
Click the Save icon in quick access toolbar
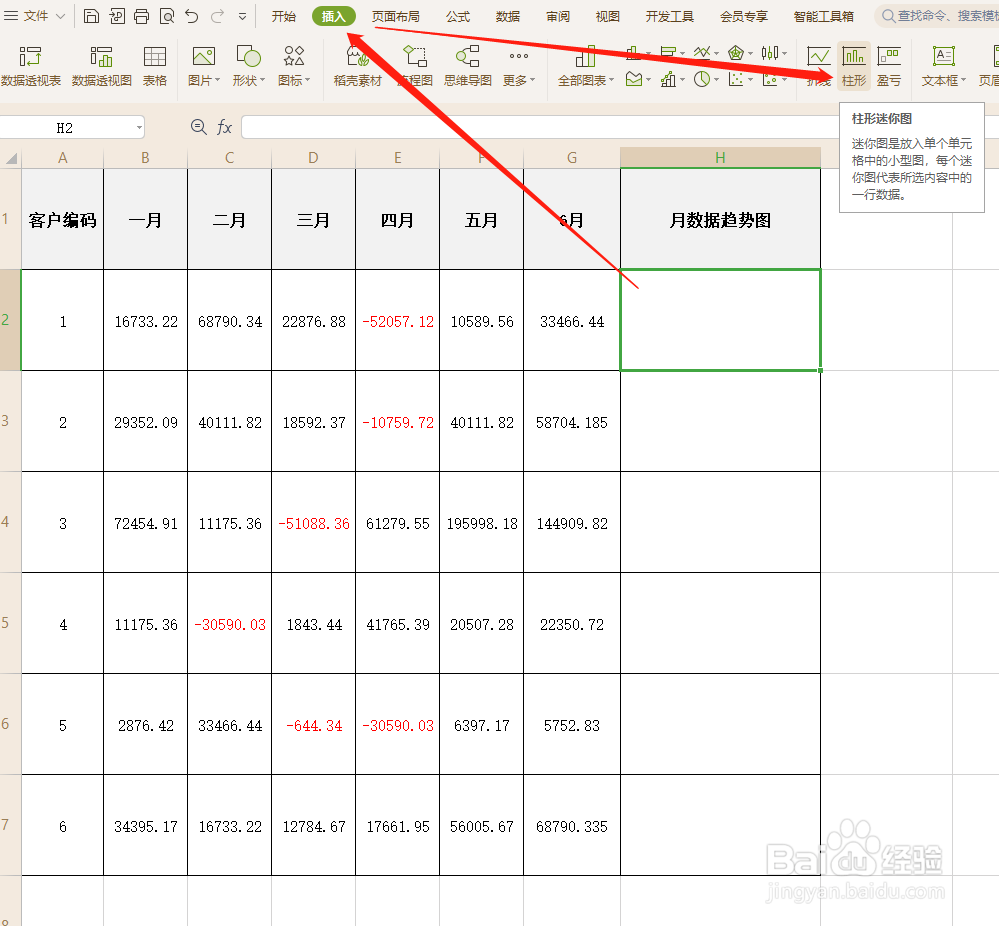(91, 16)
